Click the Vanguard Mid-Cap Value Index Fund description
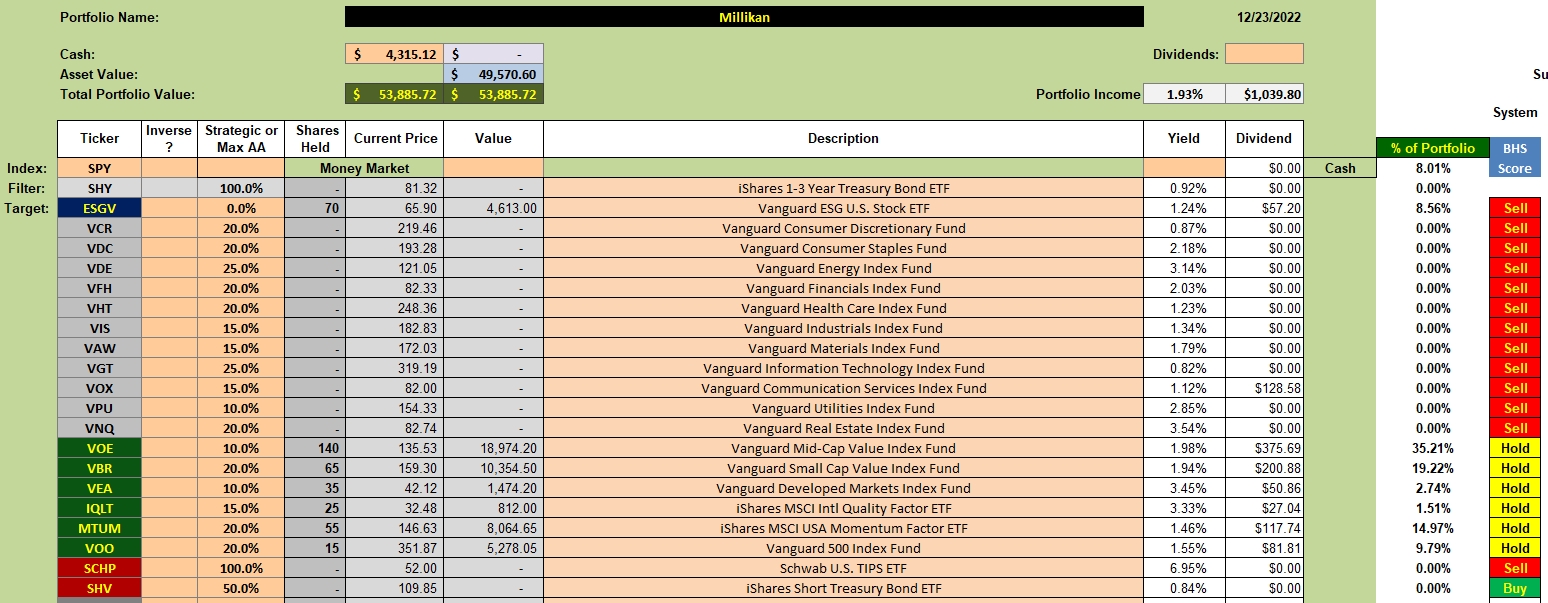This screenshot has width=1548, height=603. pos(843,448)
